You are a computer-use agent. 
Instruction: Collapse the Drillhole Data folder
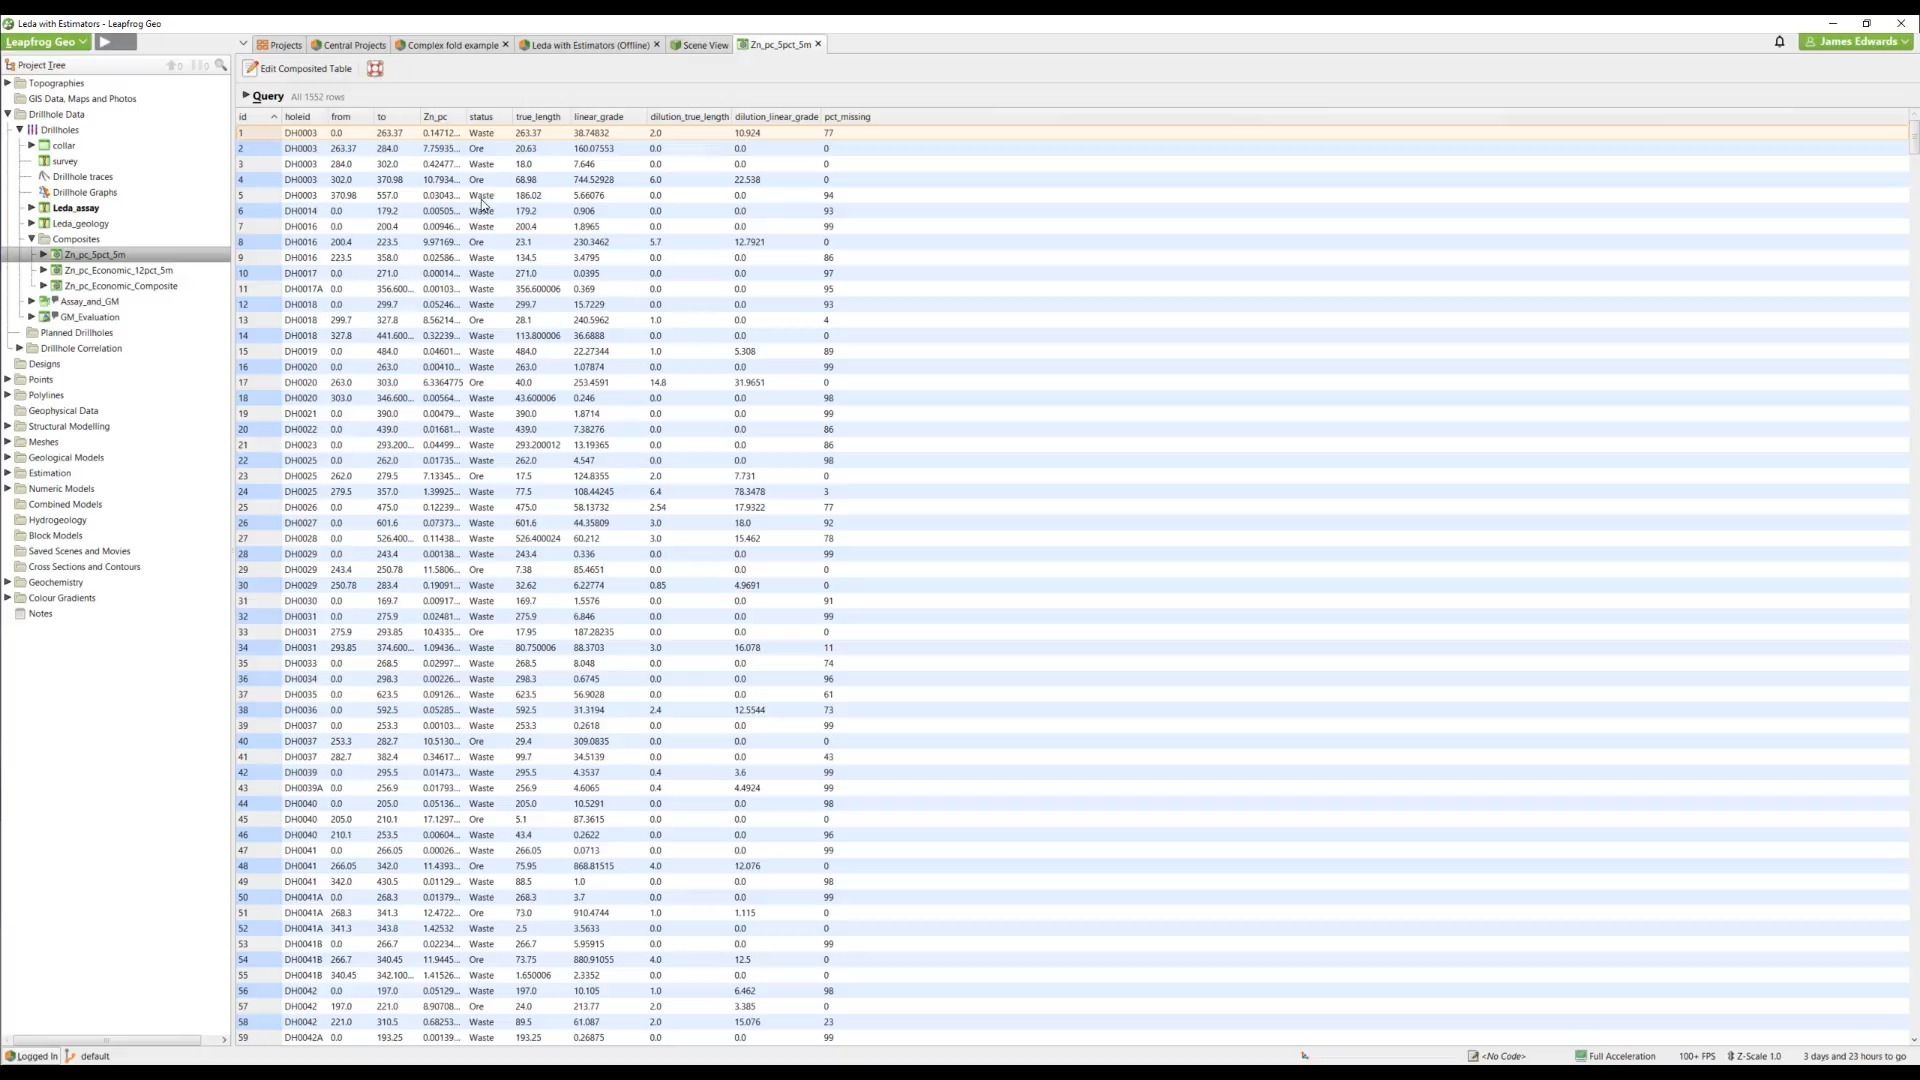click(x=8, y=114)
